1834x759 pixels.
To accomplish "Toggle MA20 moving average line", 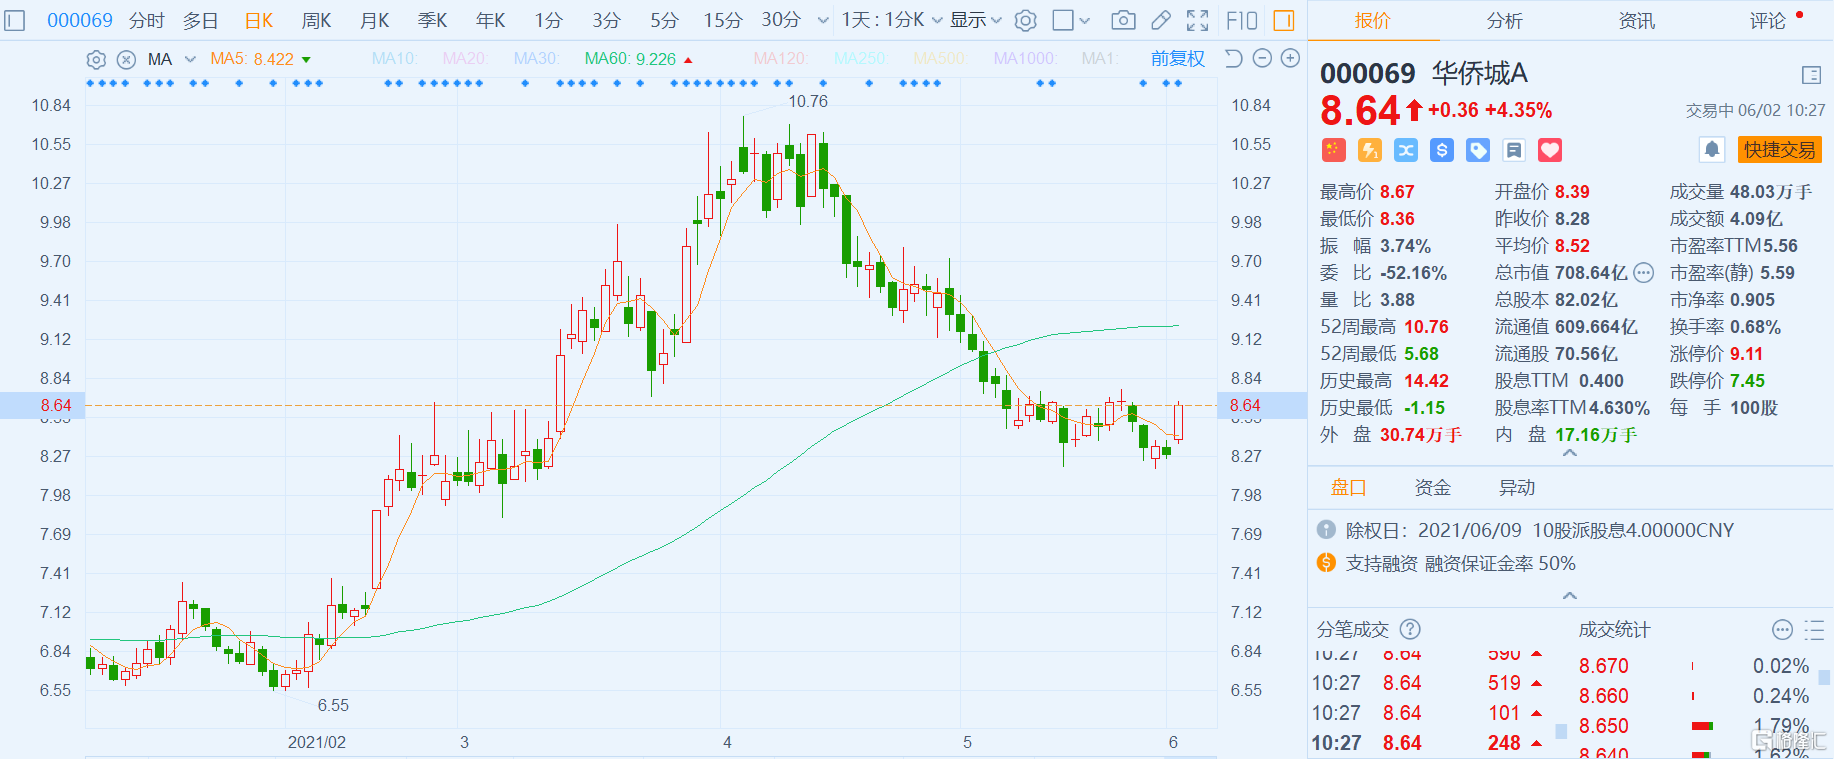I will click(x=465, y=59).
